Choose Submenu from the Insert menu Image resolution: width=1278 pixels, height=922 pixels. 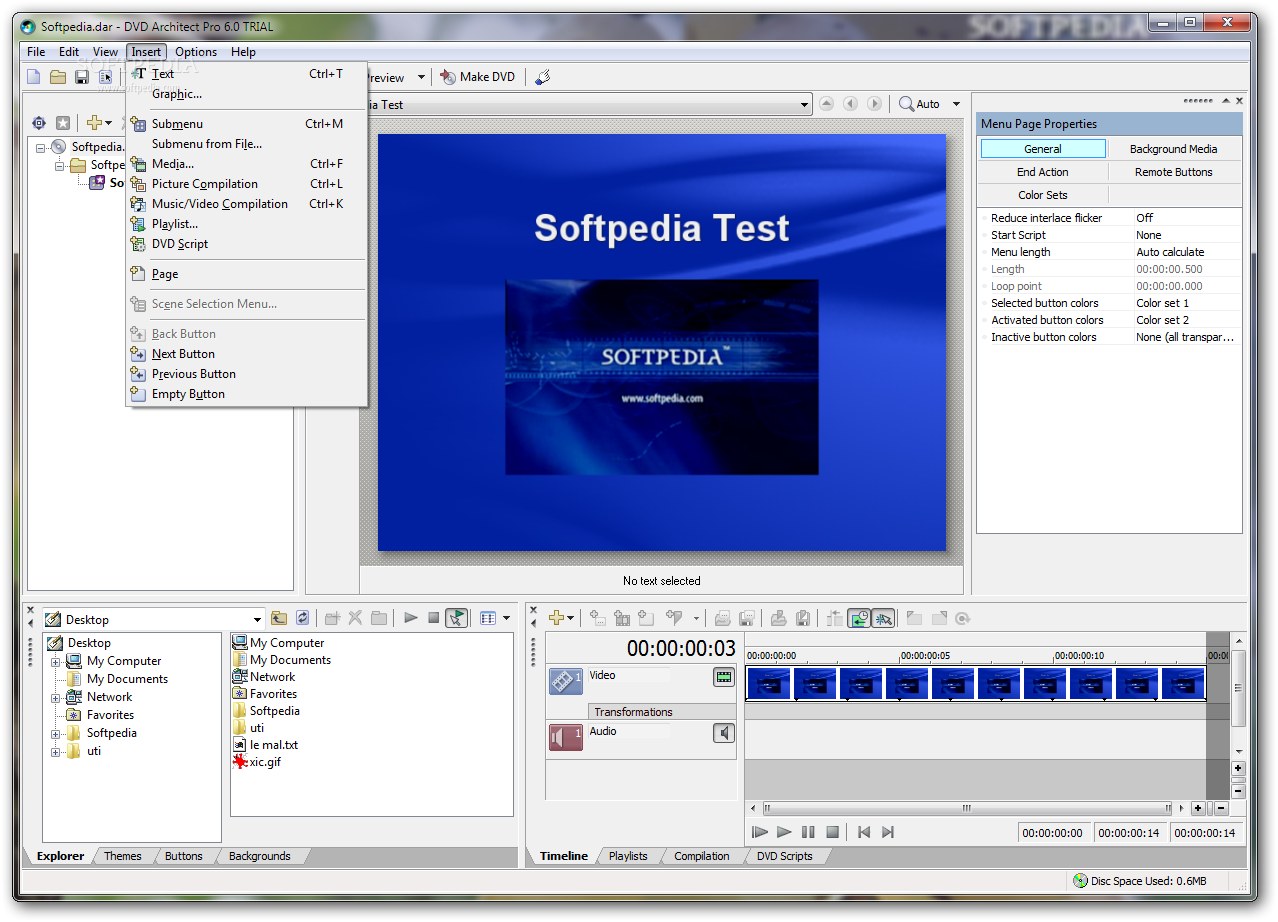pos(246,124)
